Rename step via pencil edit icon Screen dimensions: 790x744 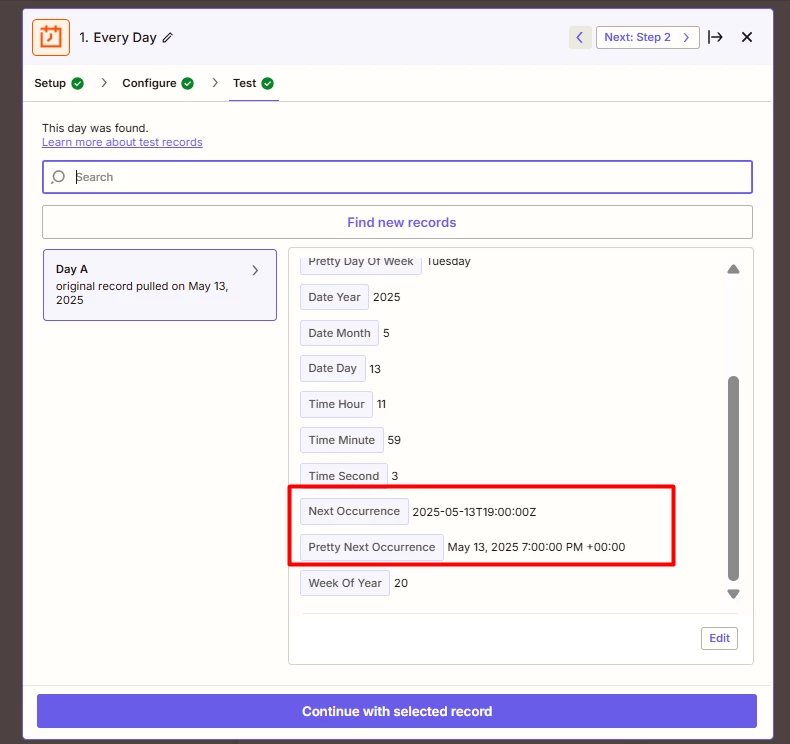(x=168, y=38)
